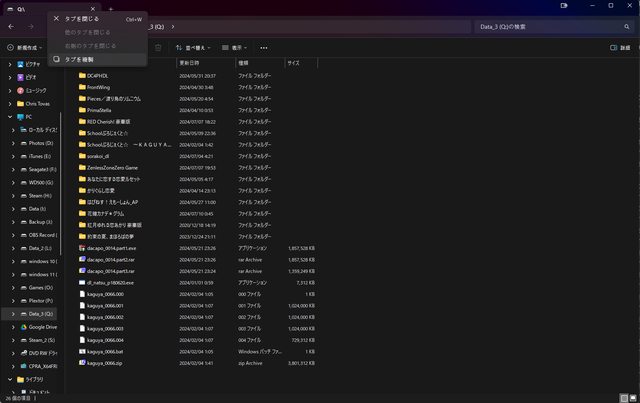Sort by the 更新日時 column header
Screen dimensions: 640x403
click(x=191, y=63)
